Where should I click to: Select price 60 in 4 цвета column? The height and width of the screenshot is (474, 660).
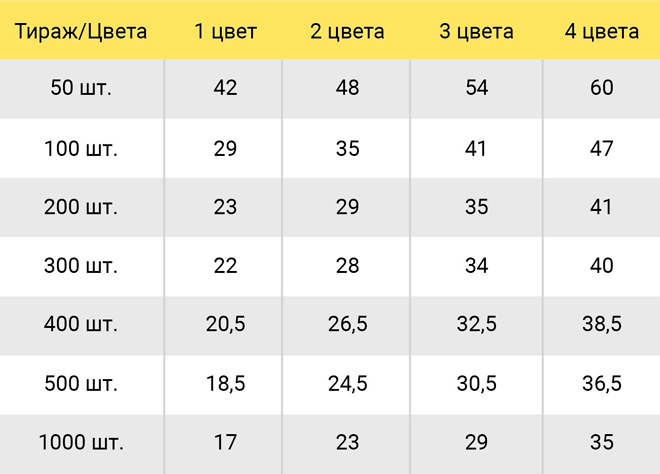601,88
